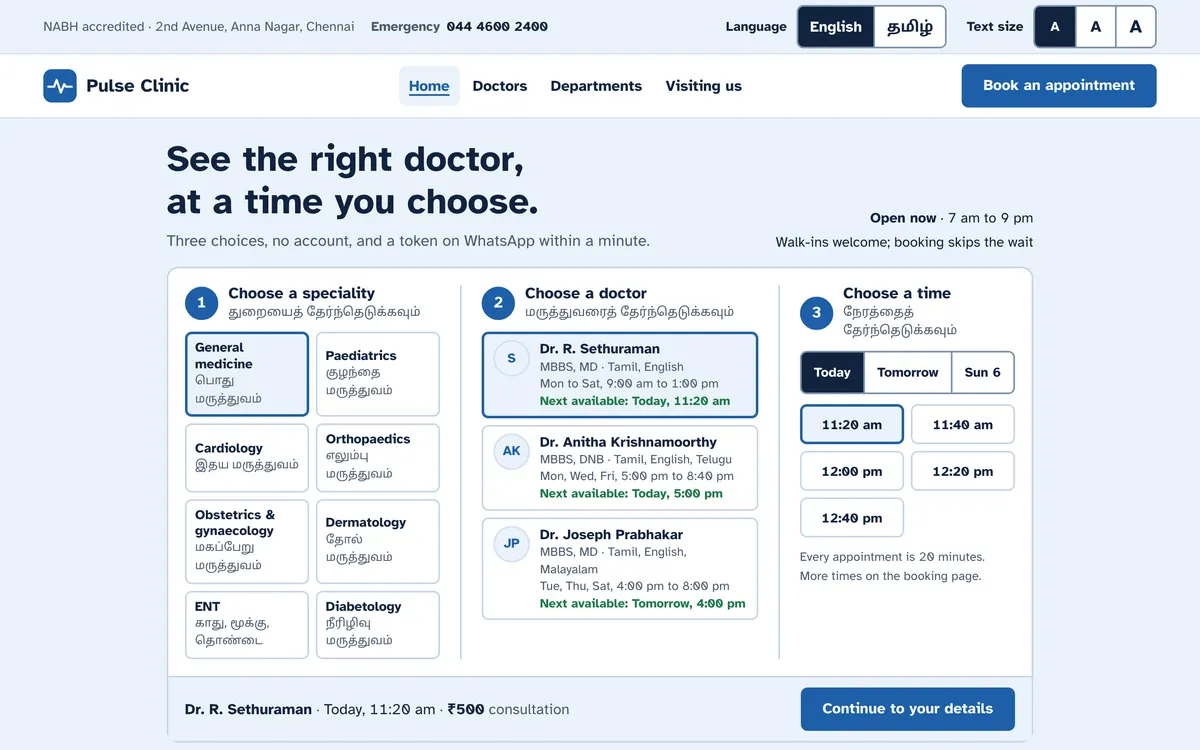Pick the 12:40 pm time slot

pos(852,518)
